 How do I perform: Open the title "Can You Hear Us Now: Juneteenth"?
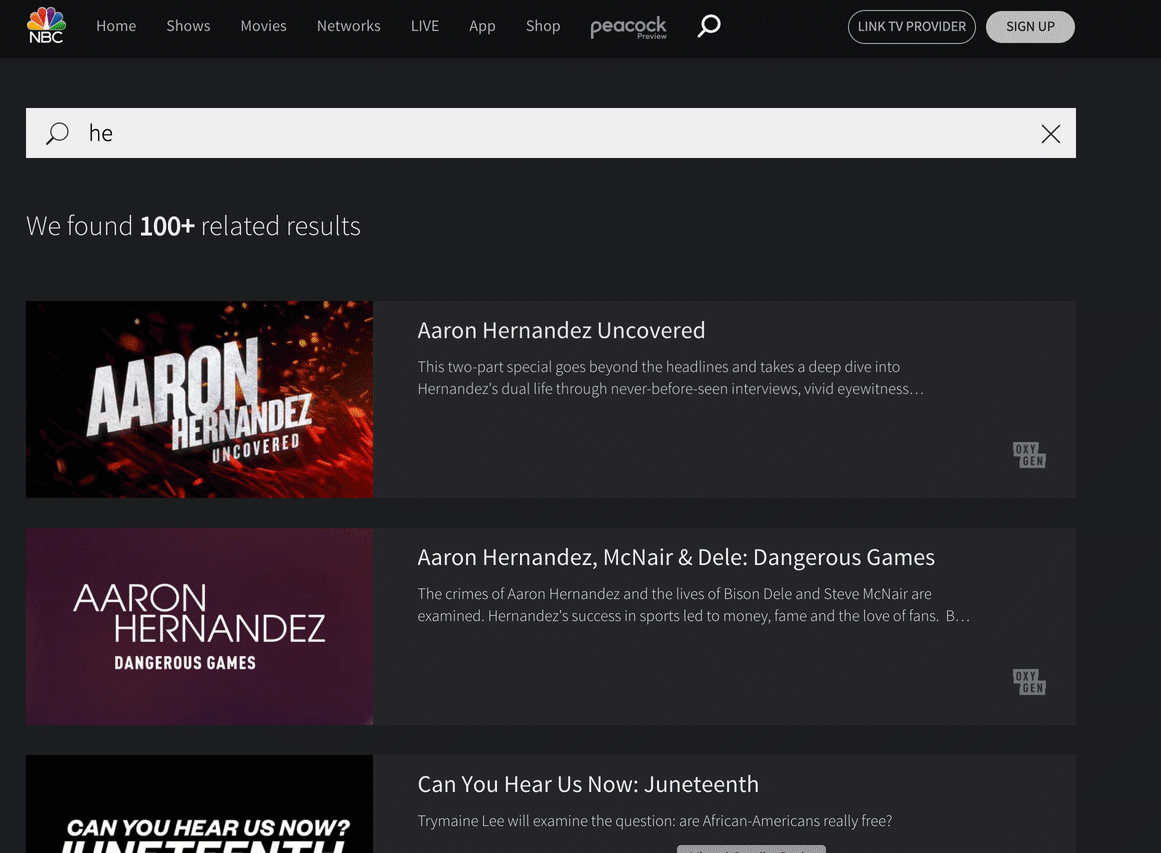[x=588, y=784]
